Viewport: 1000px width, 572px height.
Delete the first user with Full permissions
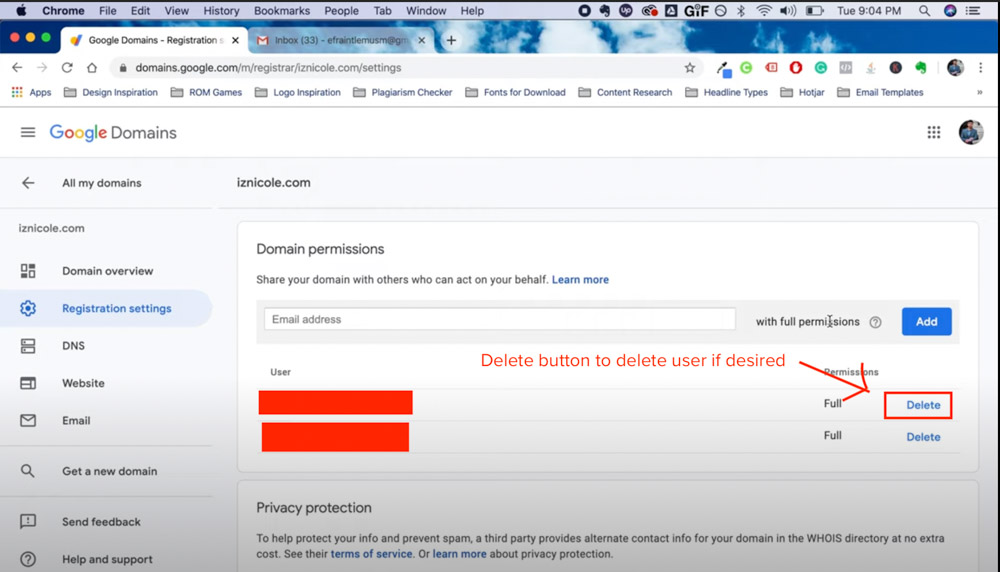point(923,406)
